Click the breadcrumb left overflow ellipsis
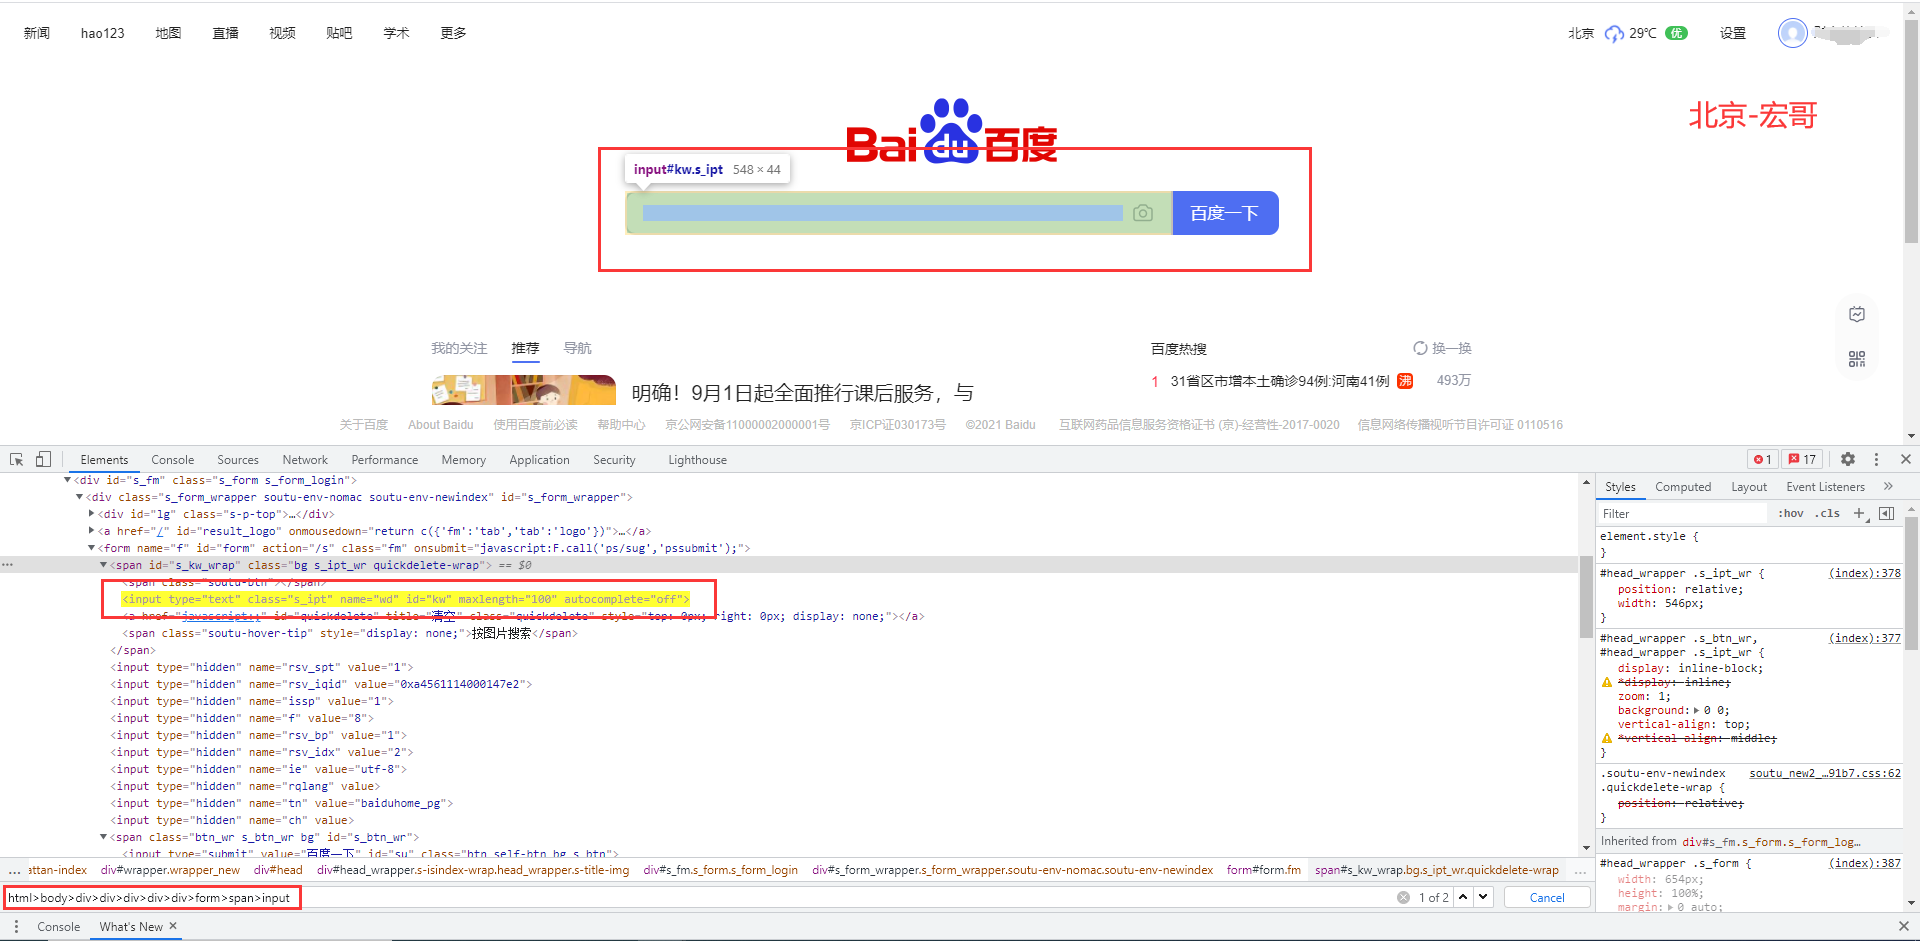Image resolution: width=1920 pixels, height=941 pixels. tap(14, 871)
